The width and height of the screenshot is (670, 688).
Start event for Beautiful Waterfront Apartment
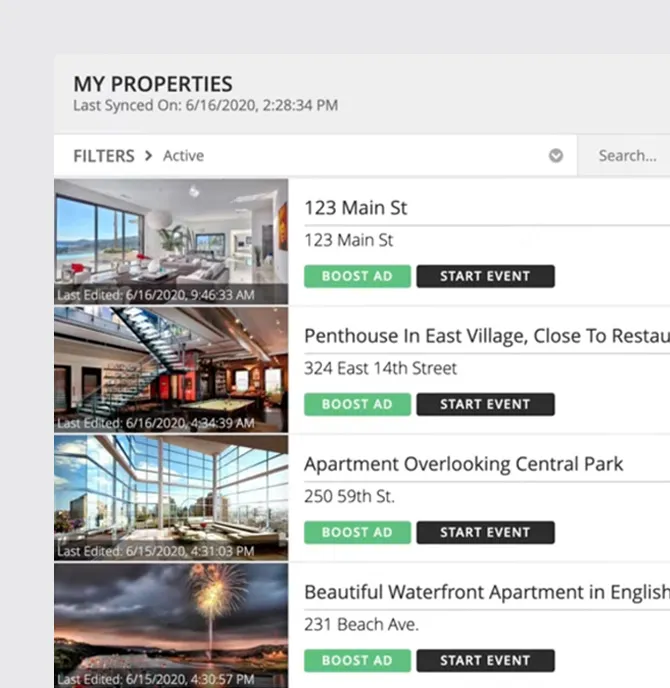[485, 660]
